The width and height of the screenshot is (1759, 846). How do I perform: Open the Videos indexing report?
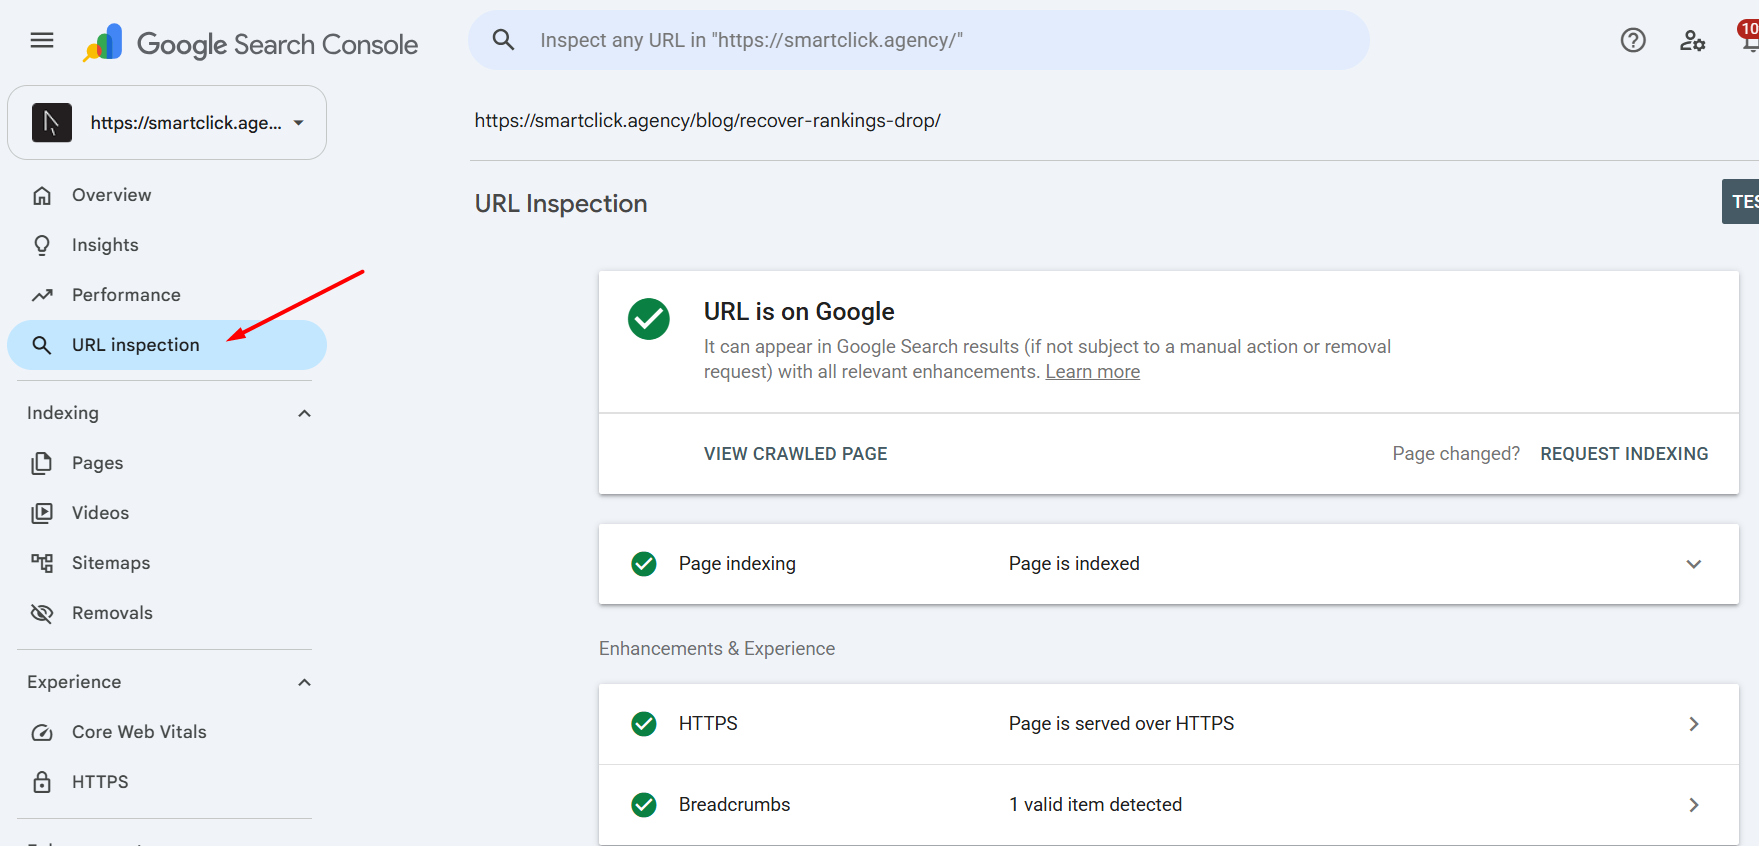pyautogui.click(x=167, y=513)
